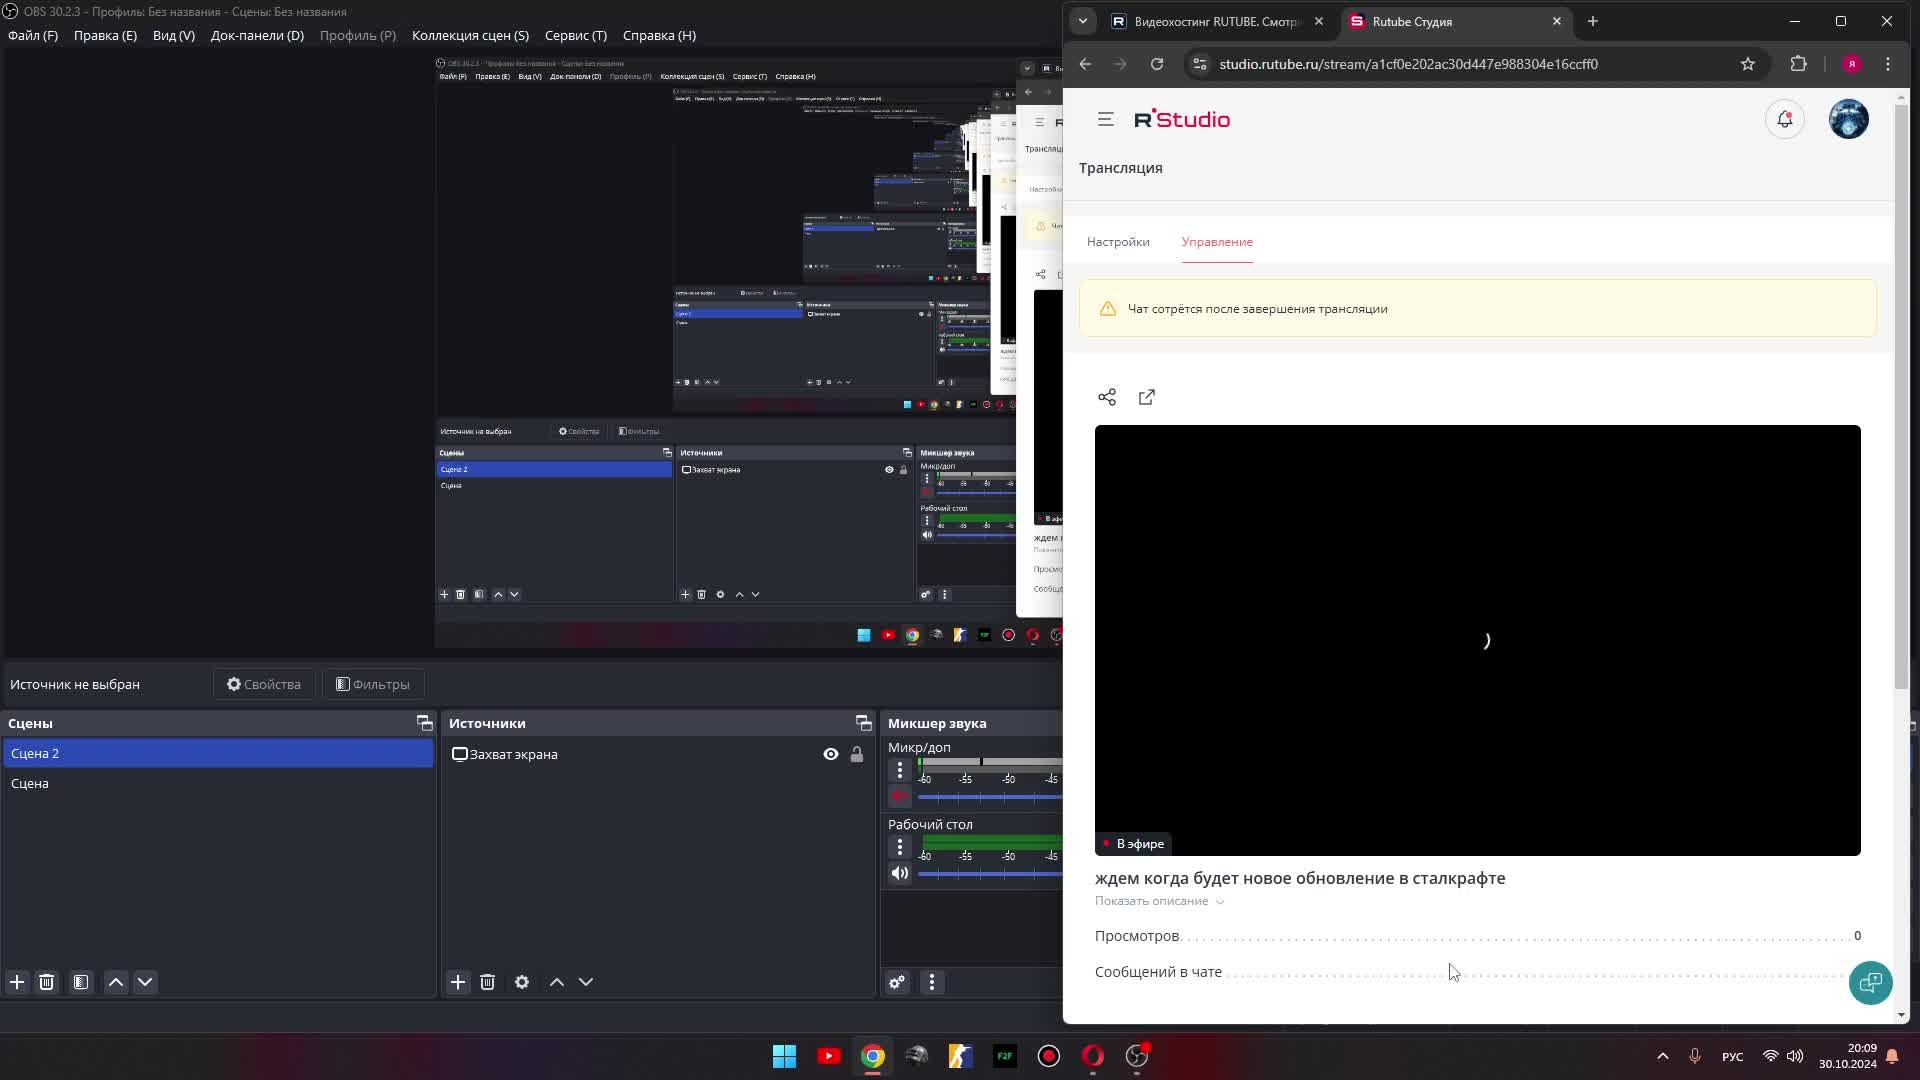Undock the Sources panel float icon
Image resolution: width=1920 pixels, height=1080 pixels.
click(863, 723)
